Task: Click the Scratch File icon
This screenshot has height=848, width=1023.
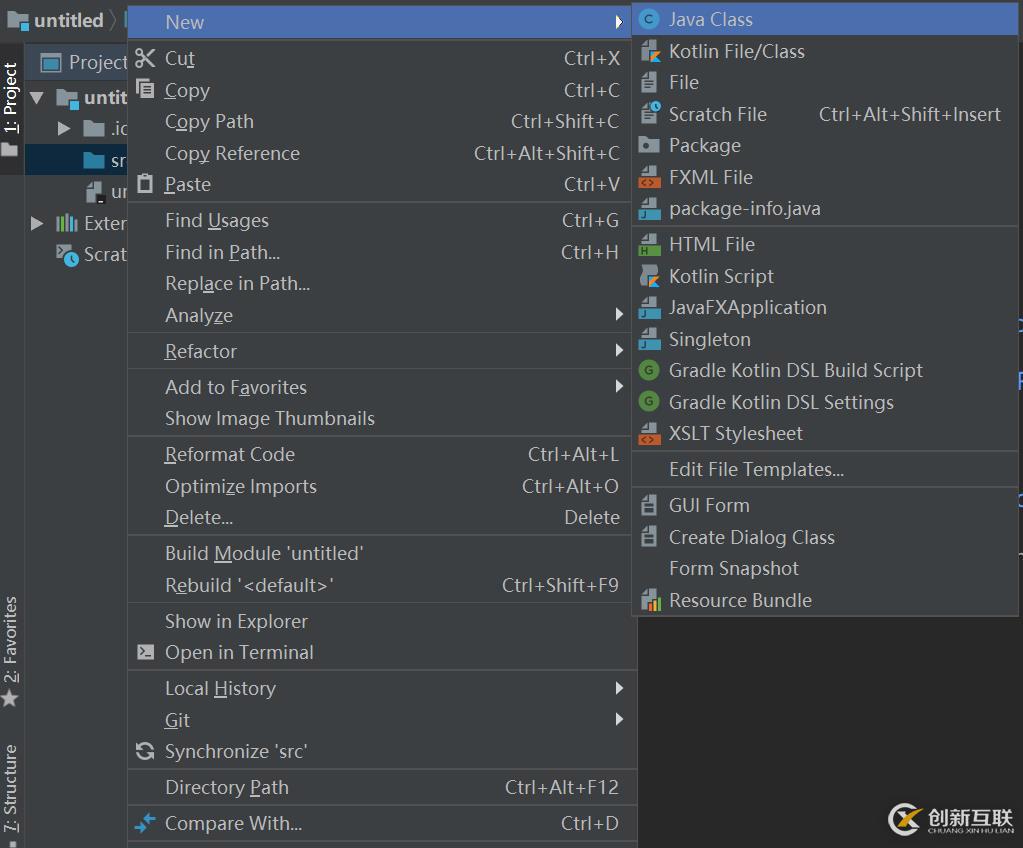Action: (650, 114)
